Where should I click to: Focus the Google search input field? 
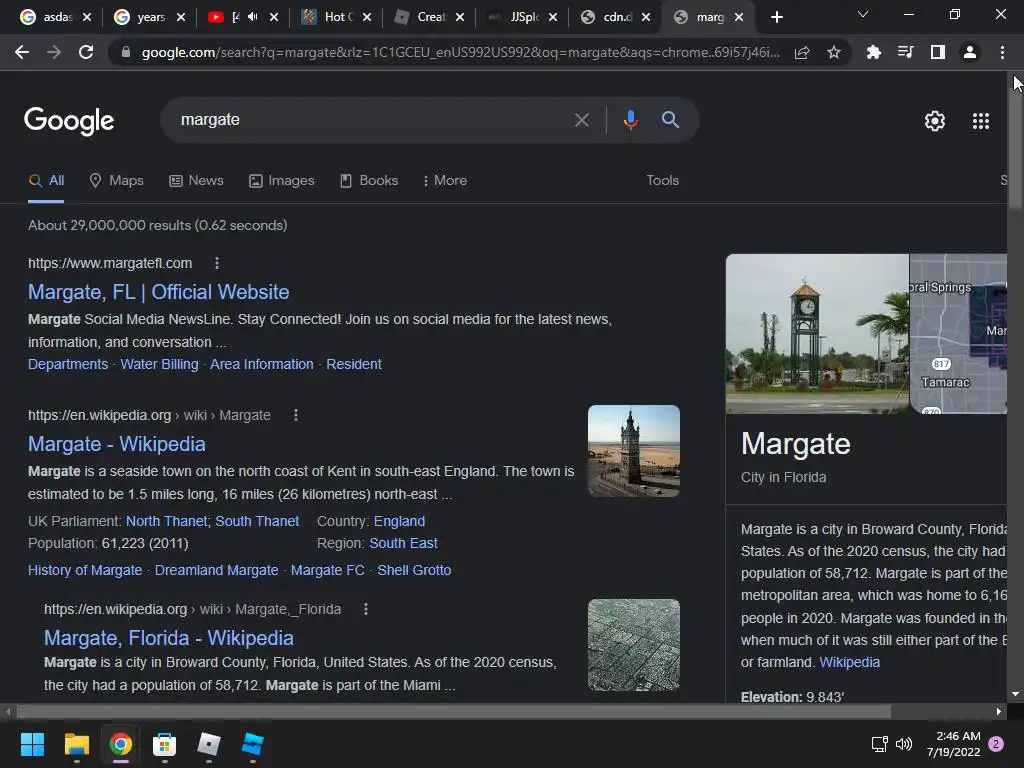pyautogui.click(x=372, y=120)
